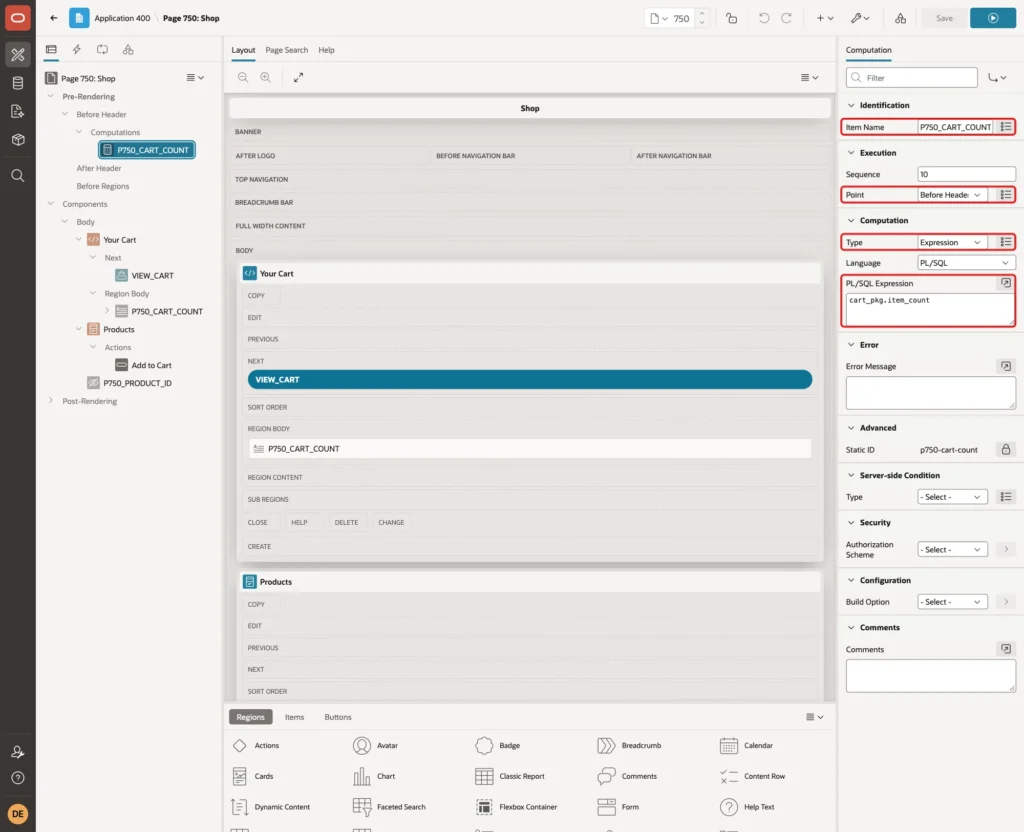The height and width of the screenshot is (832, 1024).
Task: Click the Sequence input field
Action: pos(966,174)
